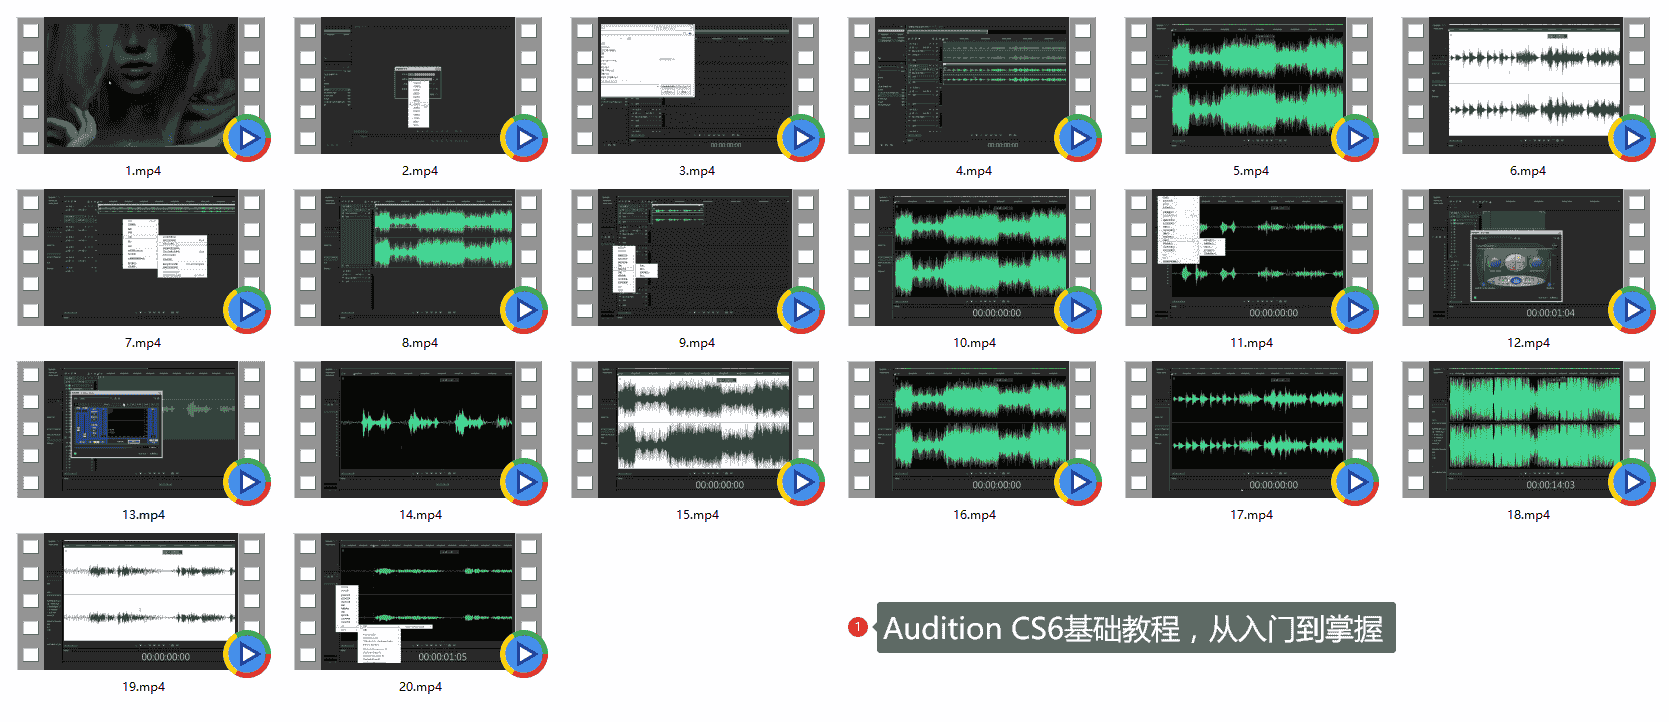Click the file name 10.mp4

click(974, 343)
